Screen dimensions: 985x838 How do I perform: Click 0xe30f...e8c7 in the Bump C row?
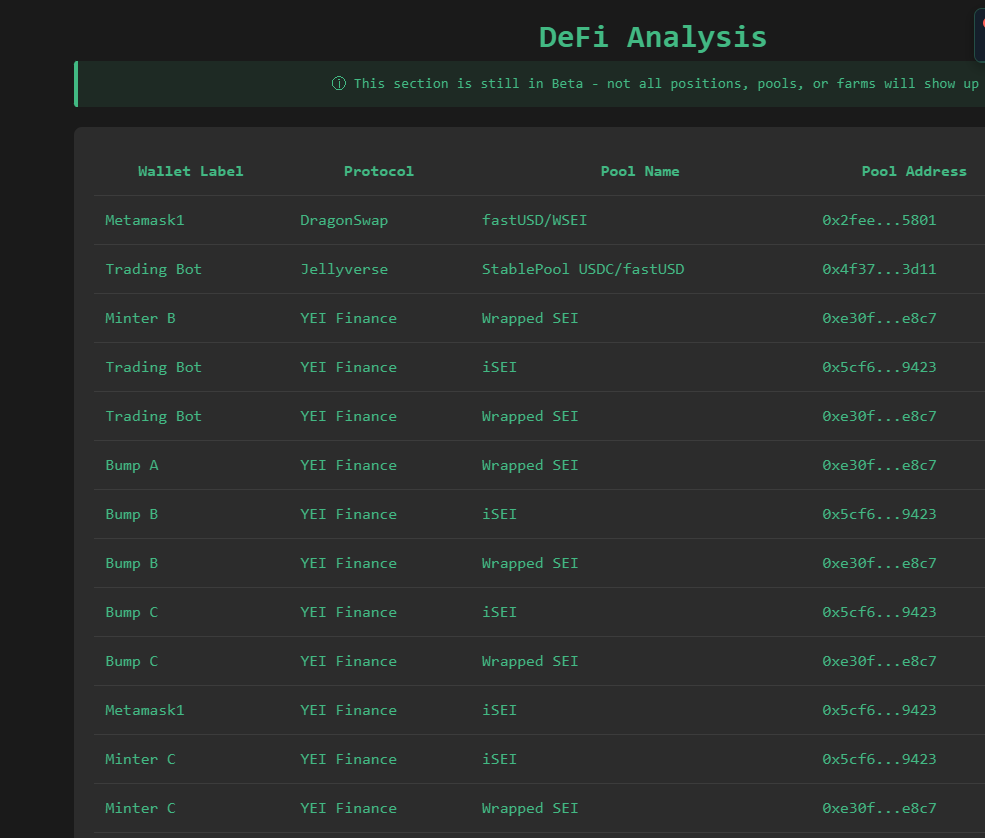coord(879,661)
